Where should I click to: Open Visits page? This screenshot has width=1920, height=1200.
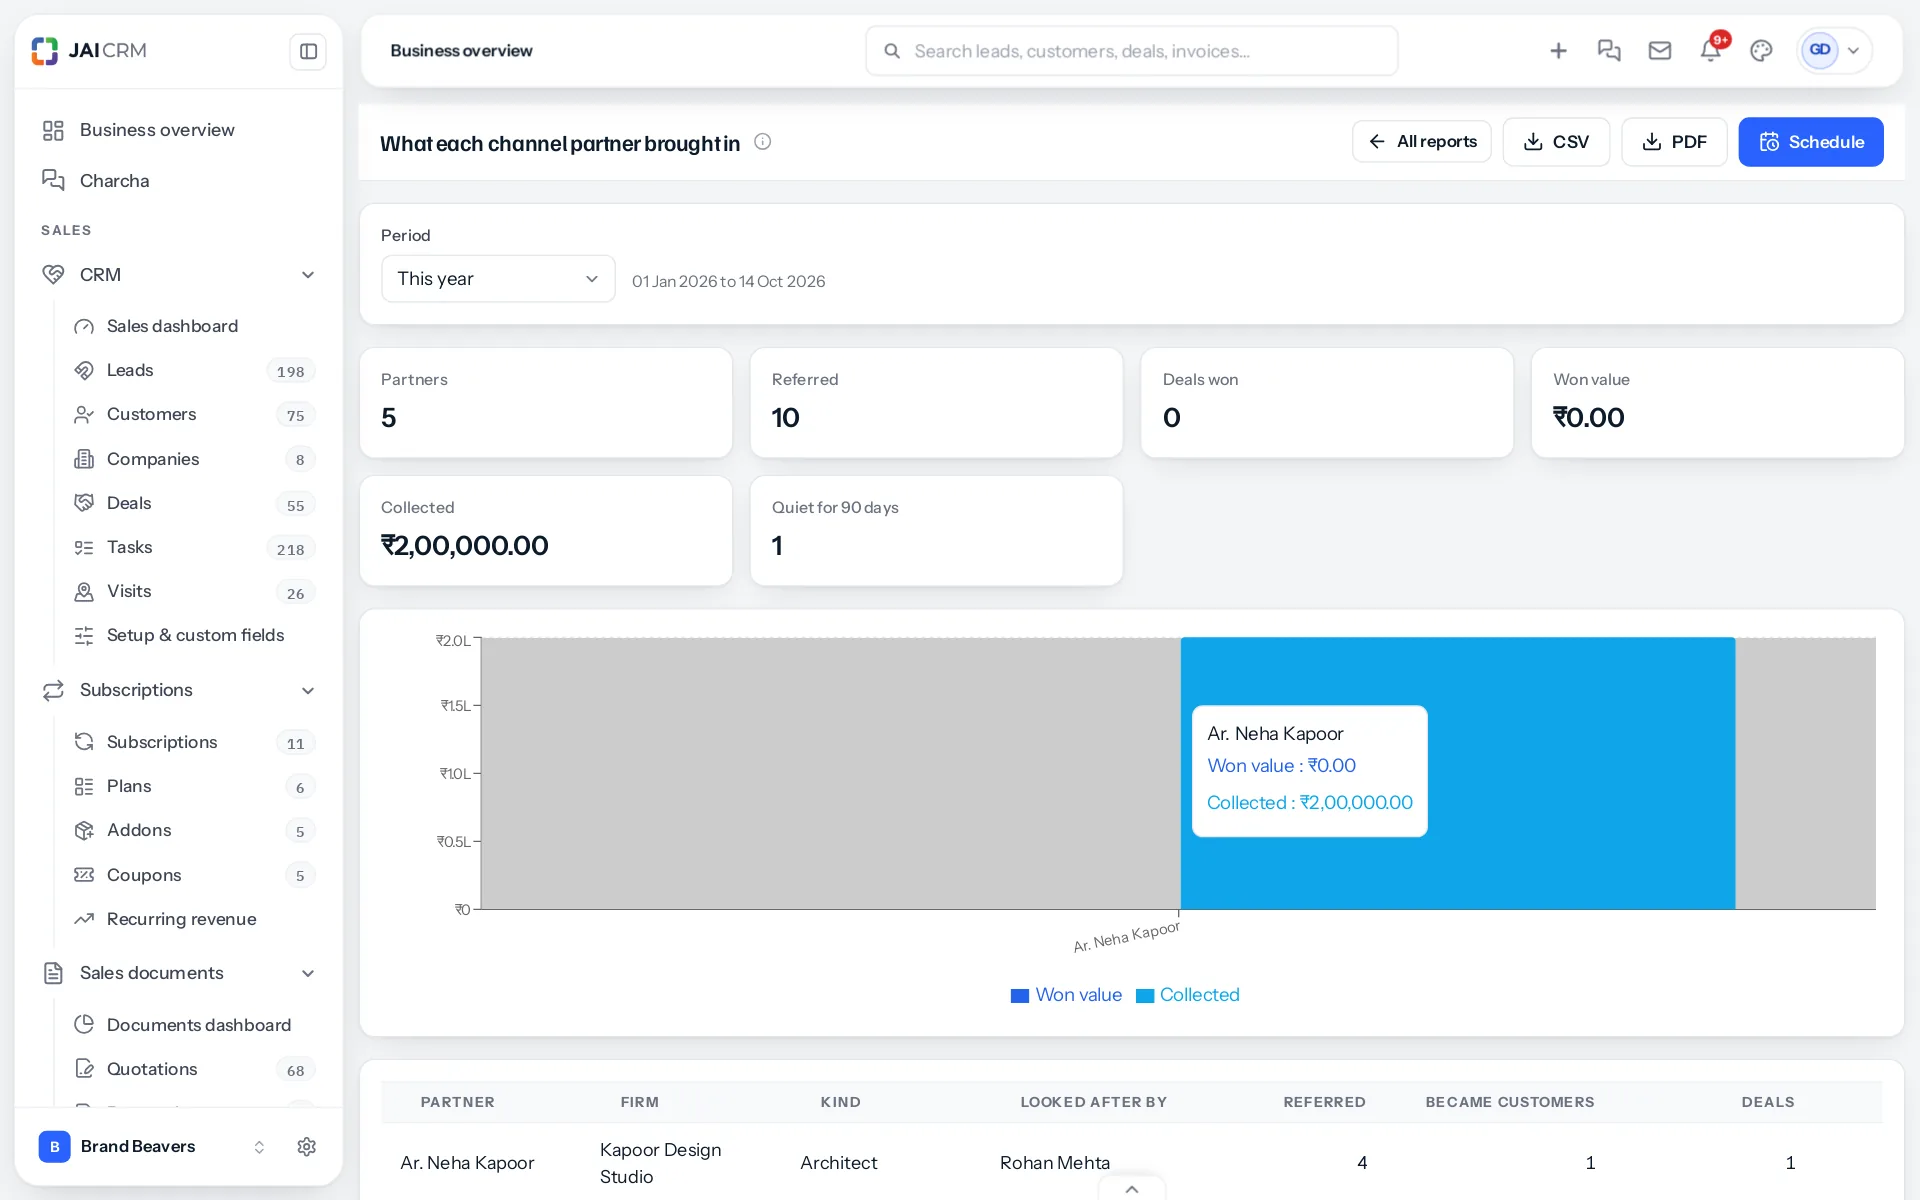194,592
